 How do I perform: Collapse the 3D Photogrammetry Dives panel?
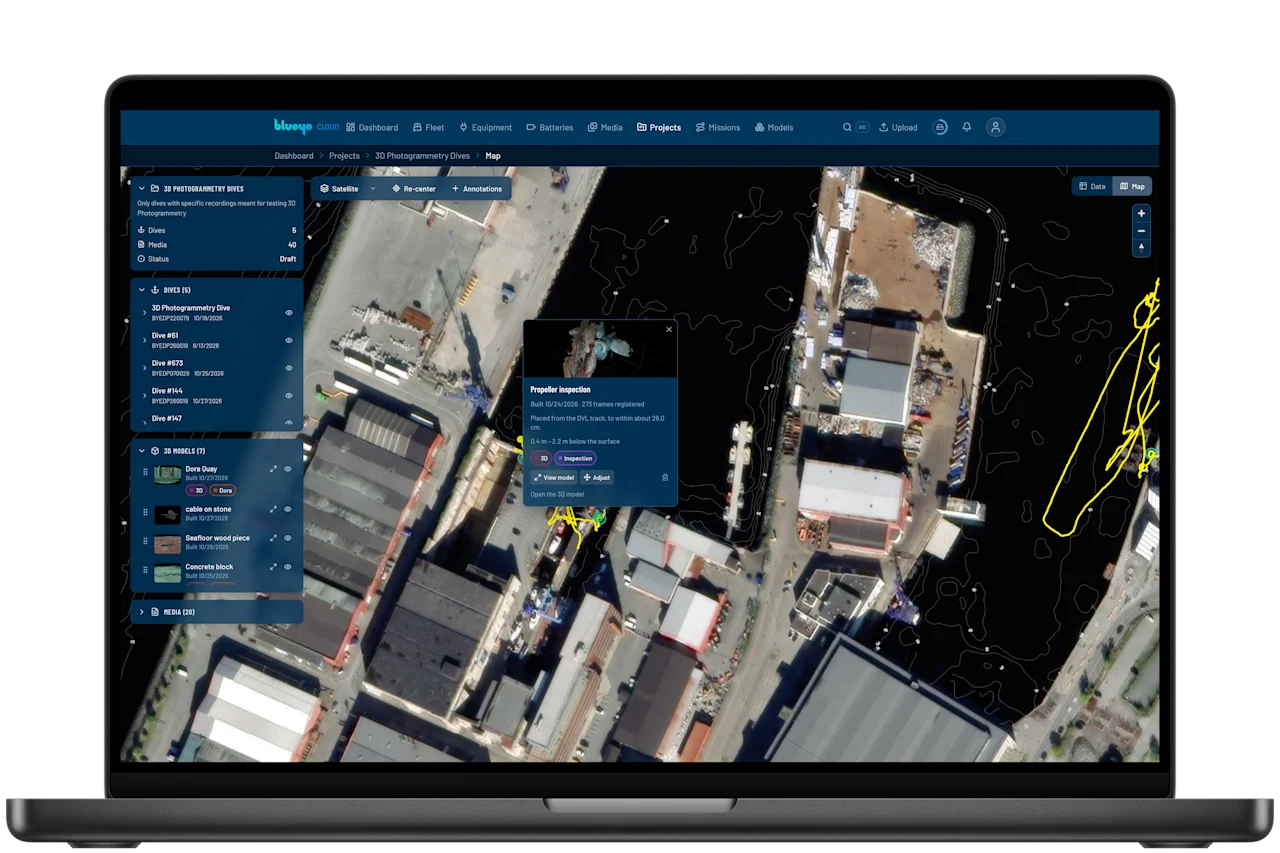[x=142, y=188]
